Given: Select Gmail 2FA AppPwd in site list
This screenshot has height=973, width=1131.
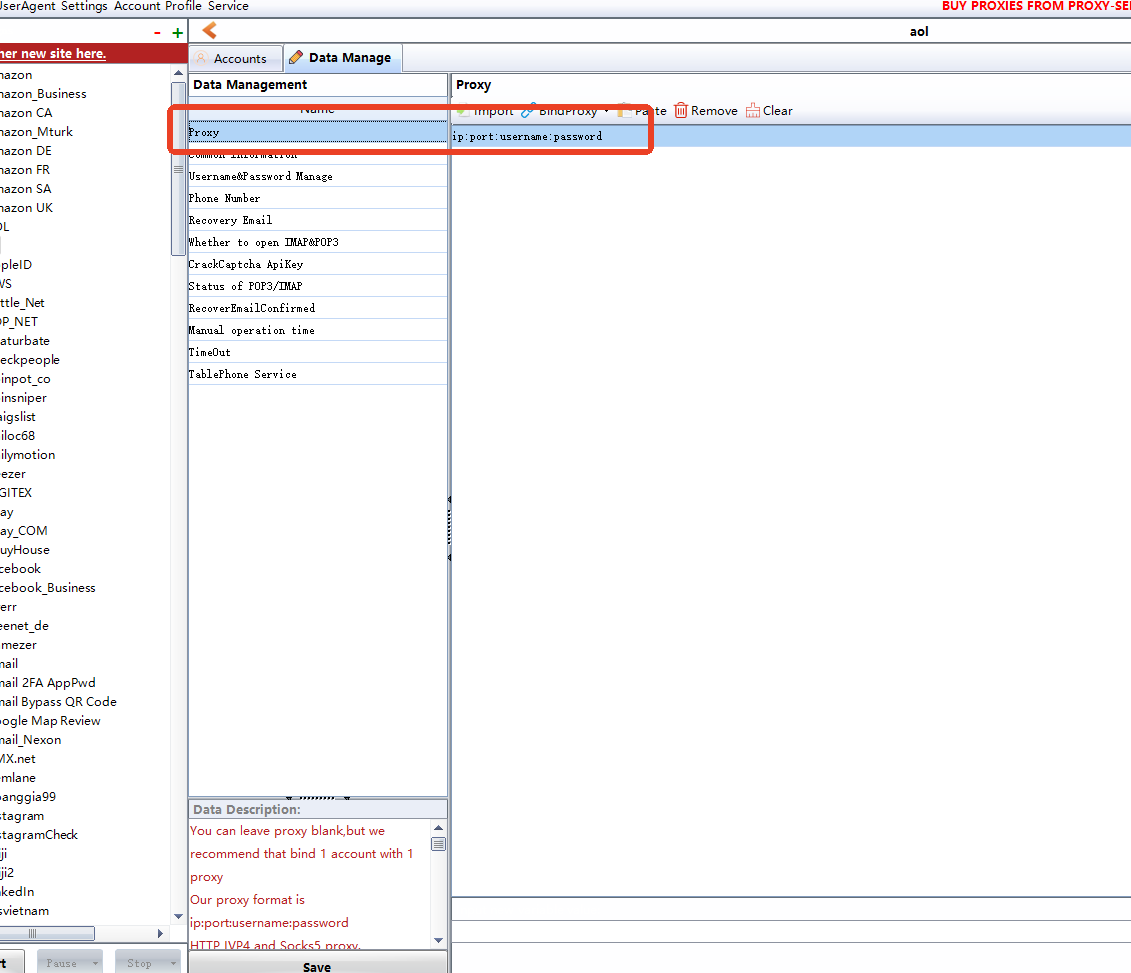Looking at the screenshot, I should [48, 683].
